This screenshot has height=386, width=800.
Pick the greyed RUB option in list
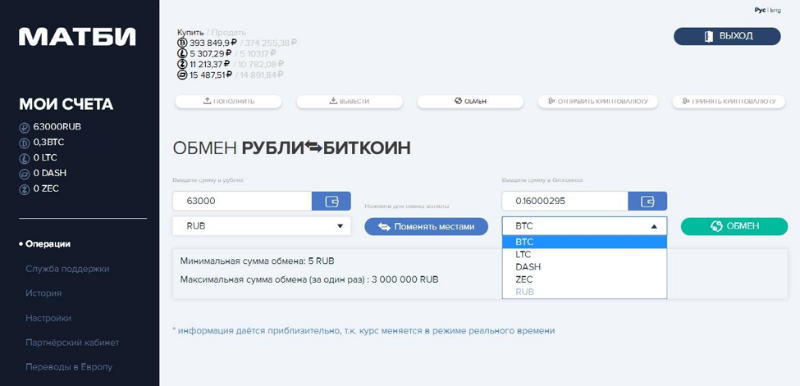[584, 292]
